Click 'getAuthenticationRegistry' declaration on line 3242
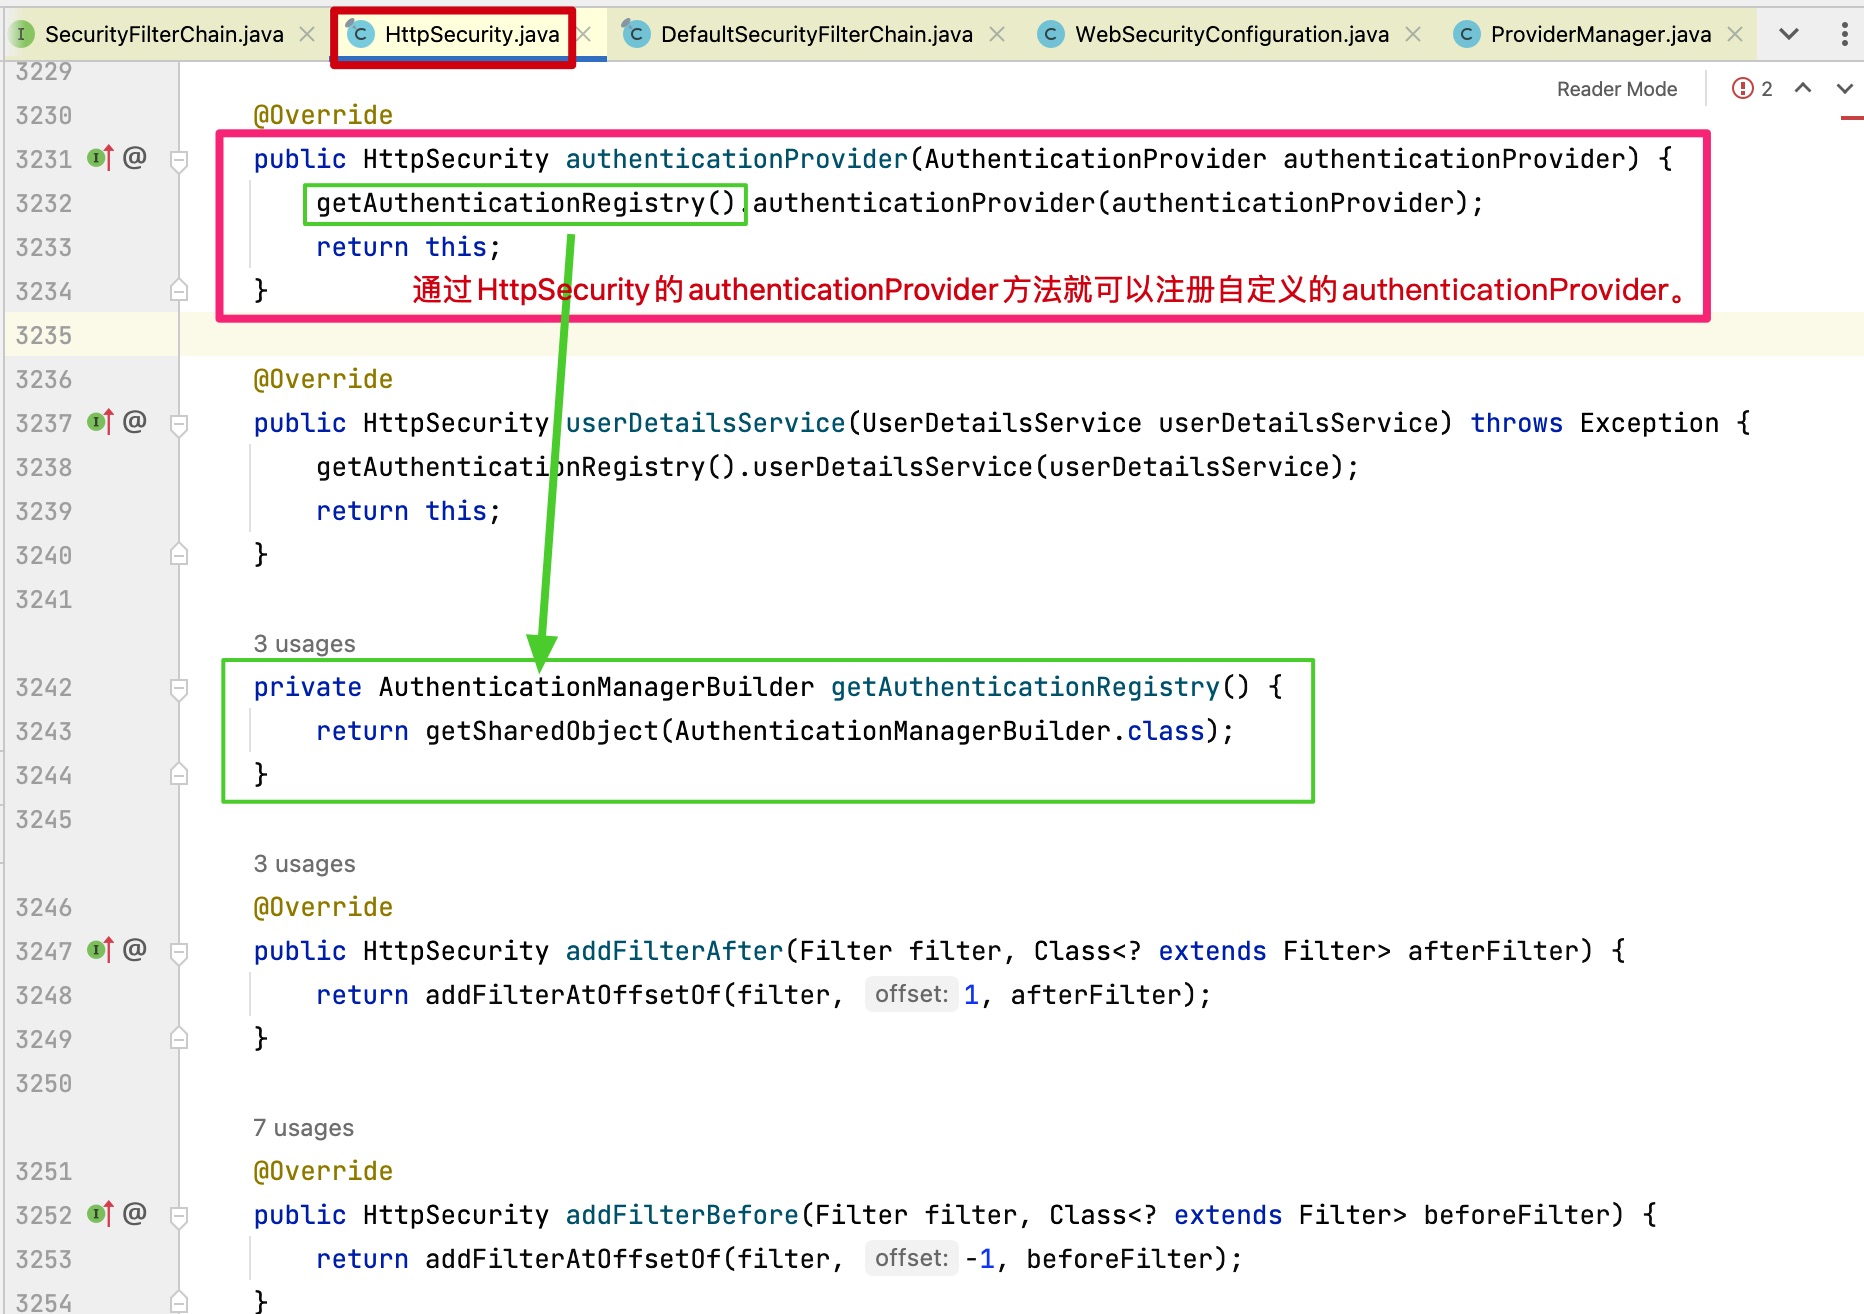The height and width of the screenshot is (1314, 1864). tap(1025, 687)
